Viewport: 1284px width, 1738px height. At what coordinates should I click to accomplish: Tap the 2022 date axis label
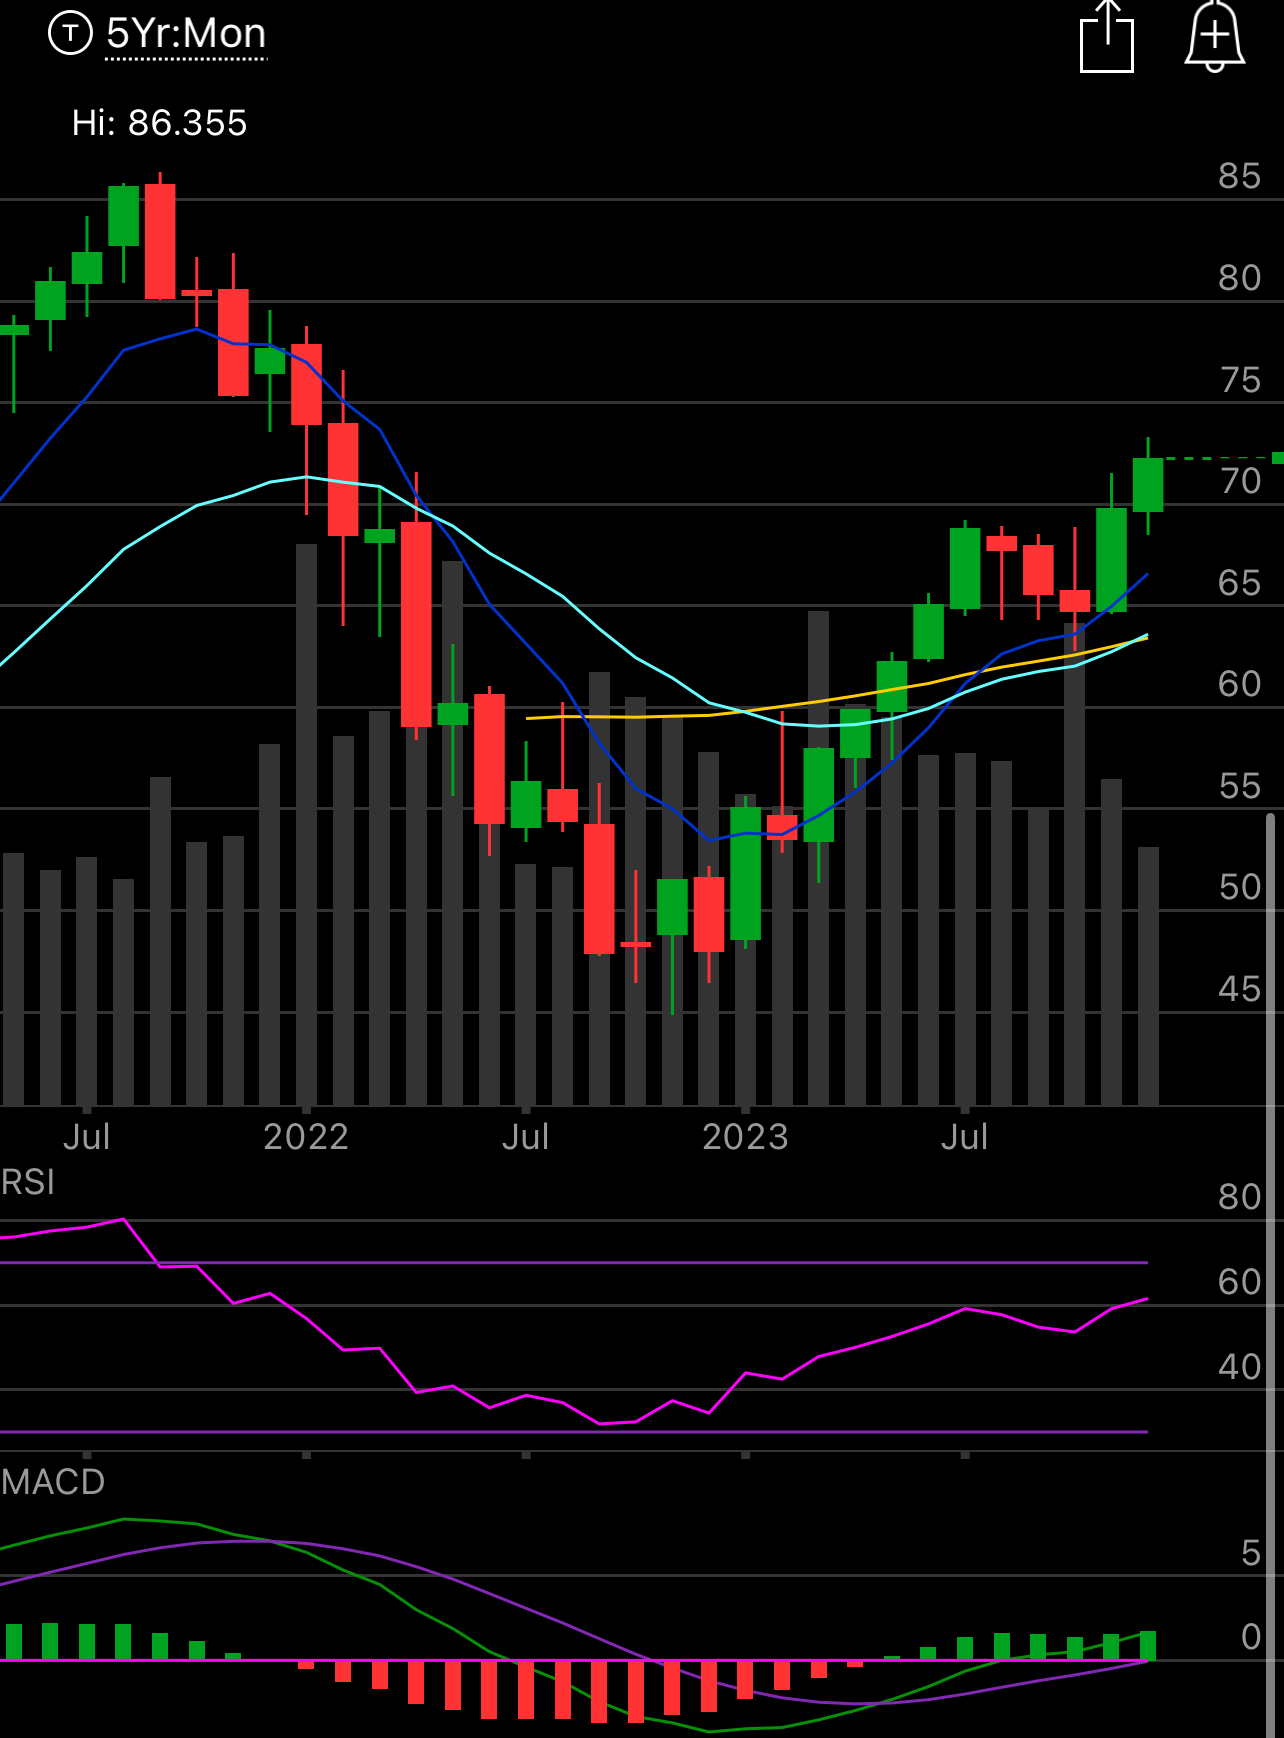coord(306,1137)
